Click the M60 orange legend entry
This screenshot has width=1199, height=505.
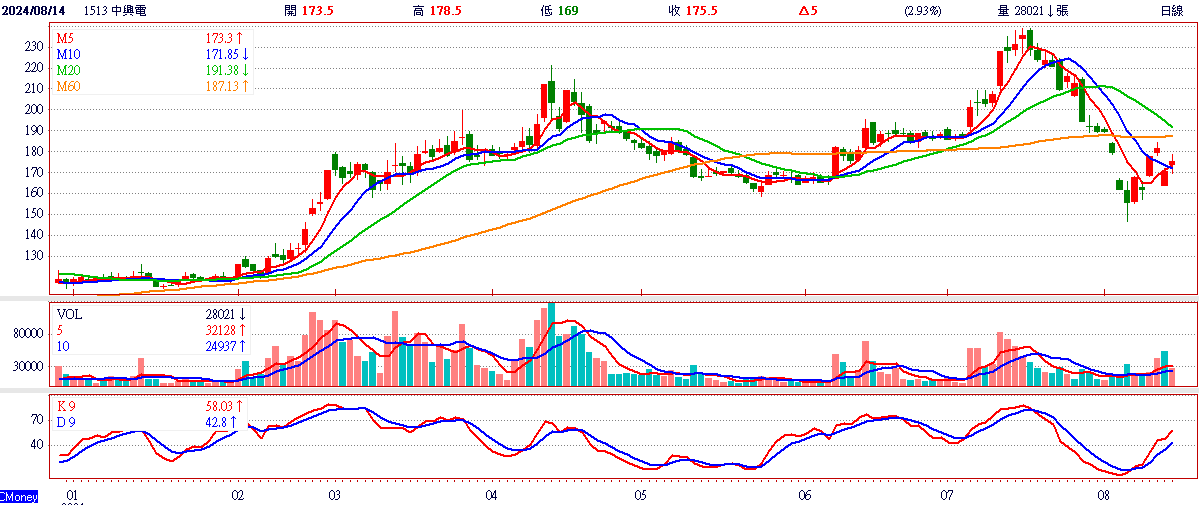pyautogui.click(x=153, y=87)
